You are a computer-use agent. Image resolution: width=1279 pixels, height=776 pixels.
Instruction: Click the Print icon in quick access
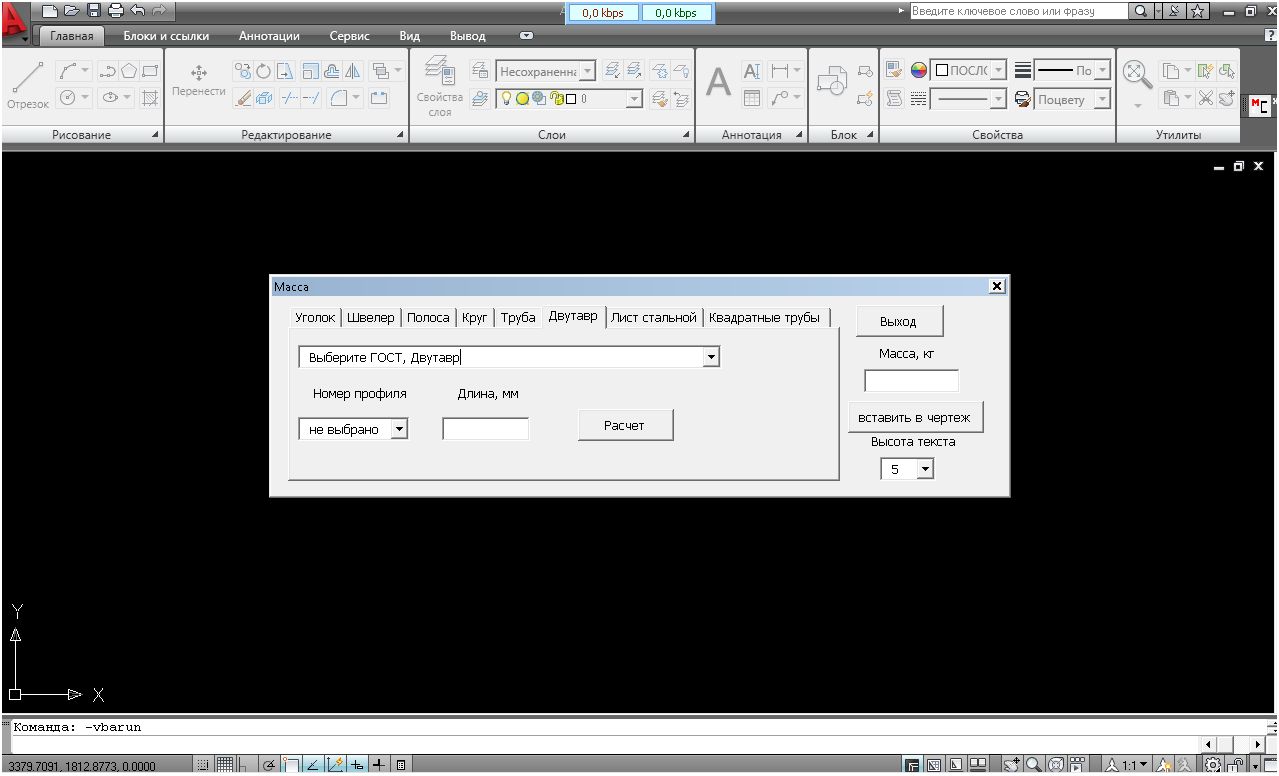[x=115, y=11]
